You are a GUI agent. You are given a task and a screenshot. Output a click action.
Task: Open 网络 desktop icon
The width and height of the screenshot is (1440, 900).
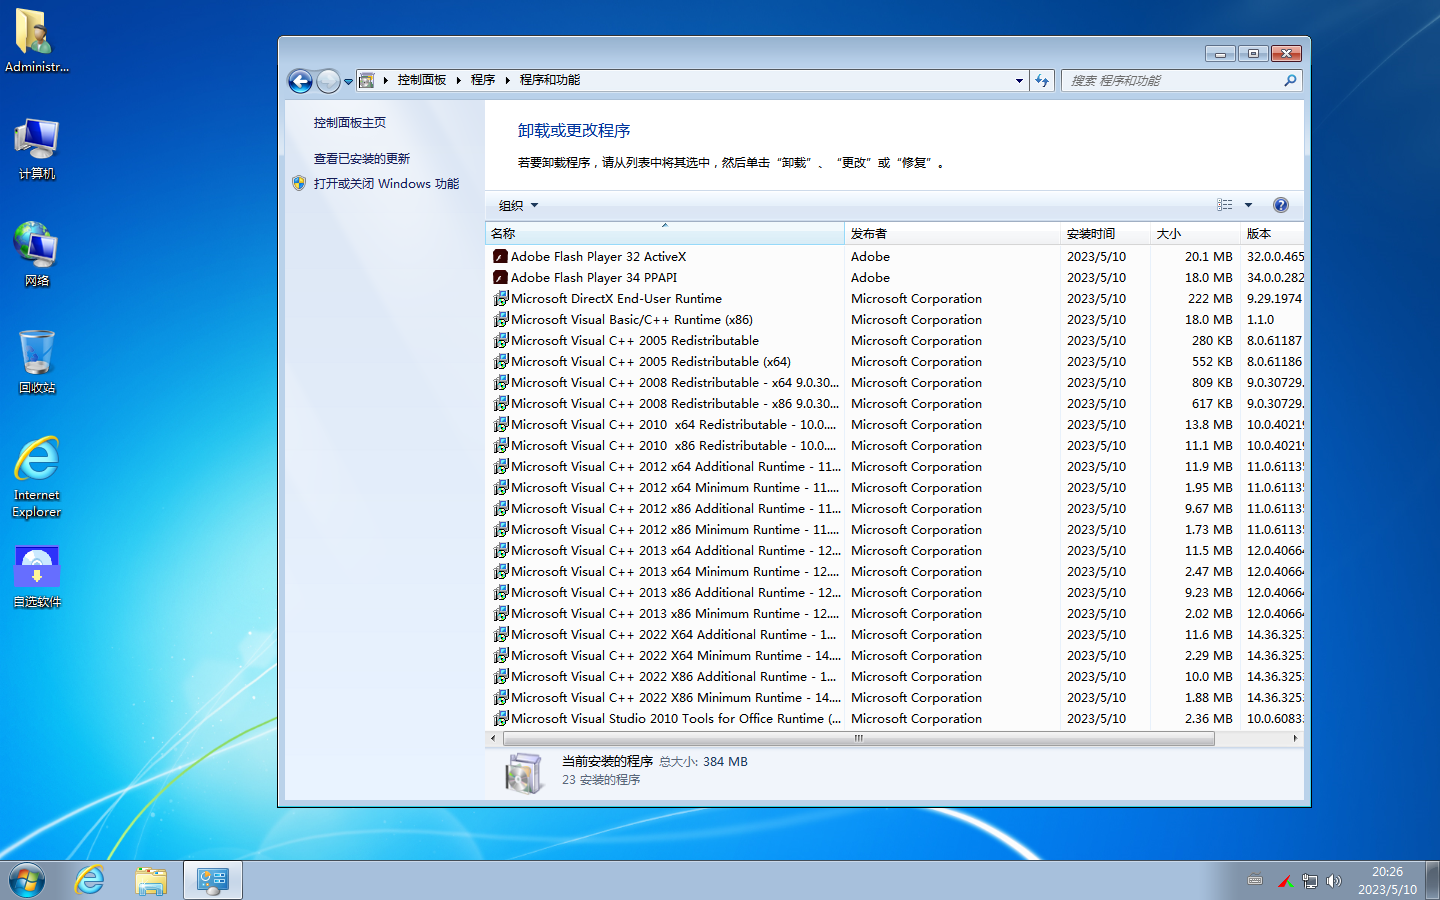(x=37, y=255)
